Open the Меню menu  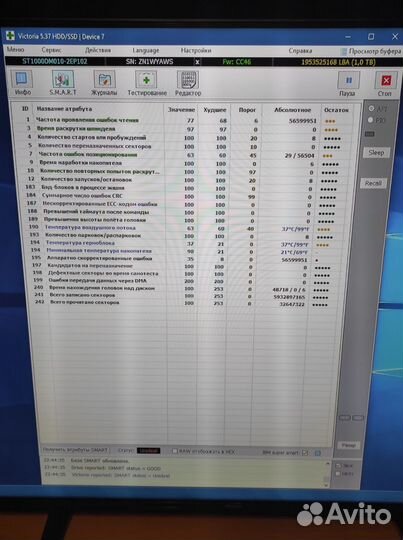[x=16, y=50]
